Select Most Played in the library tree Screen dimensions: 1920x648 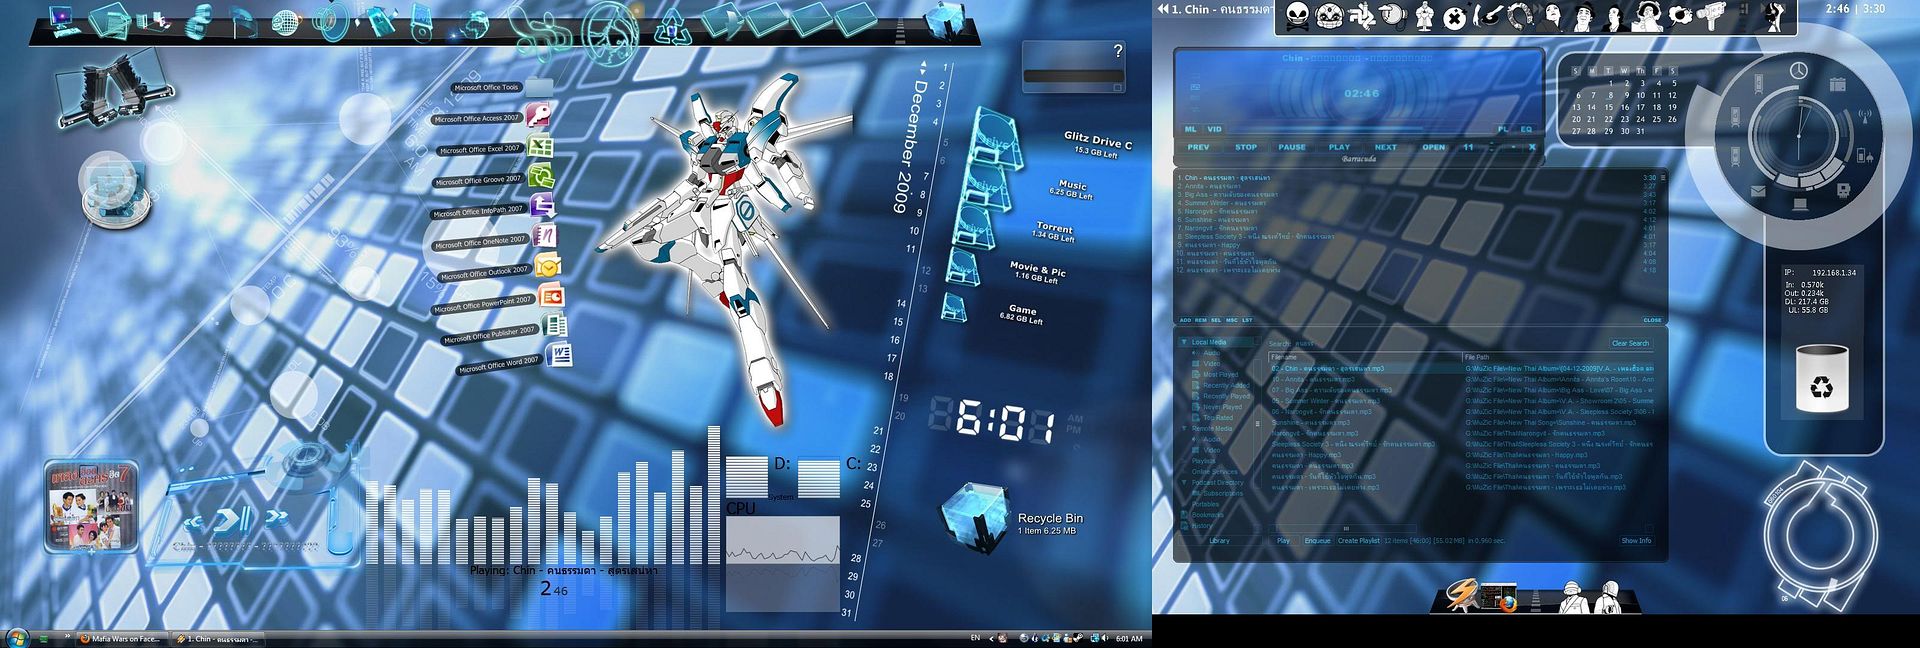1220,374
